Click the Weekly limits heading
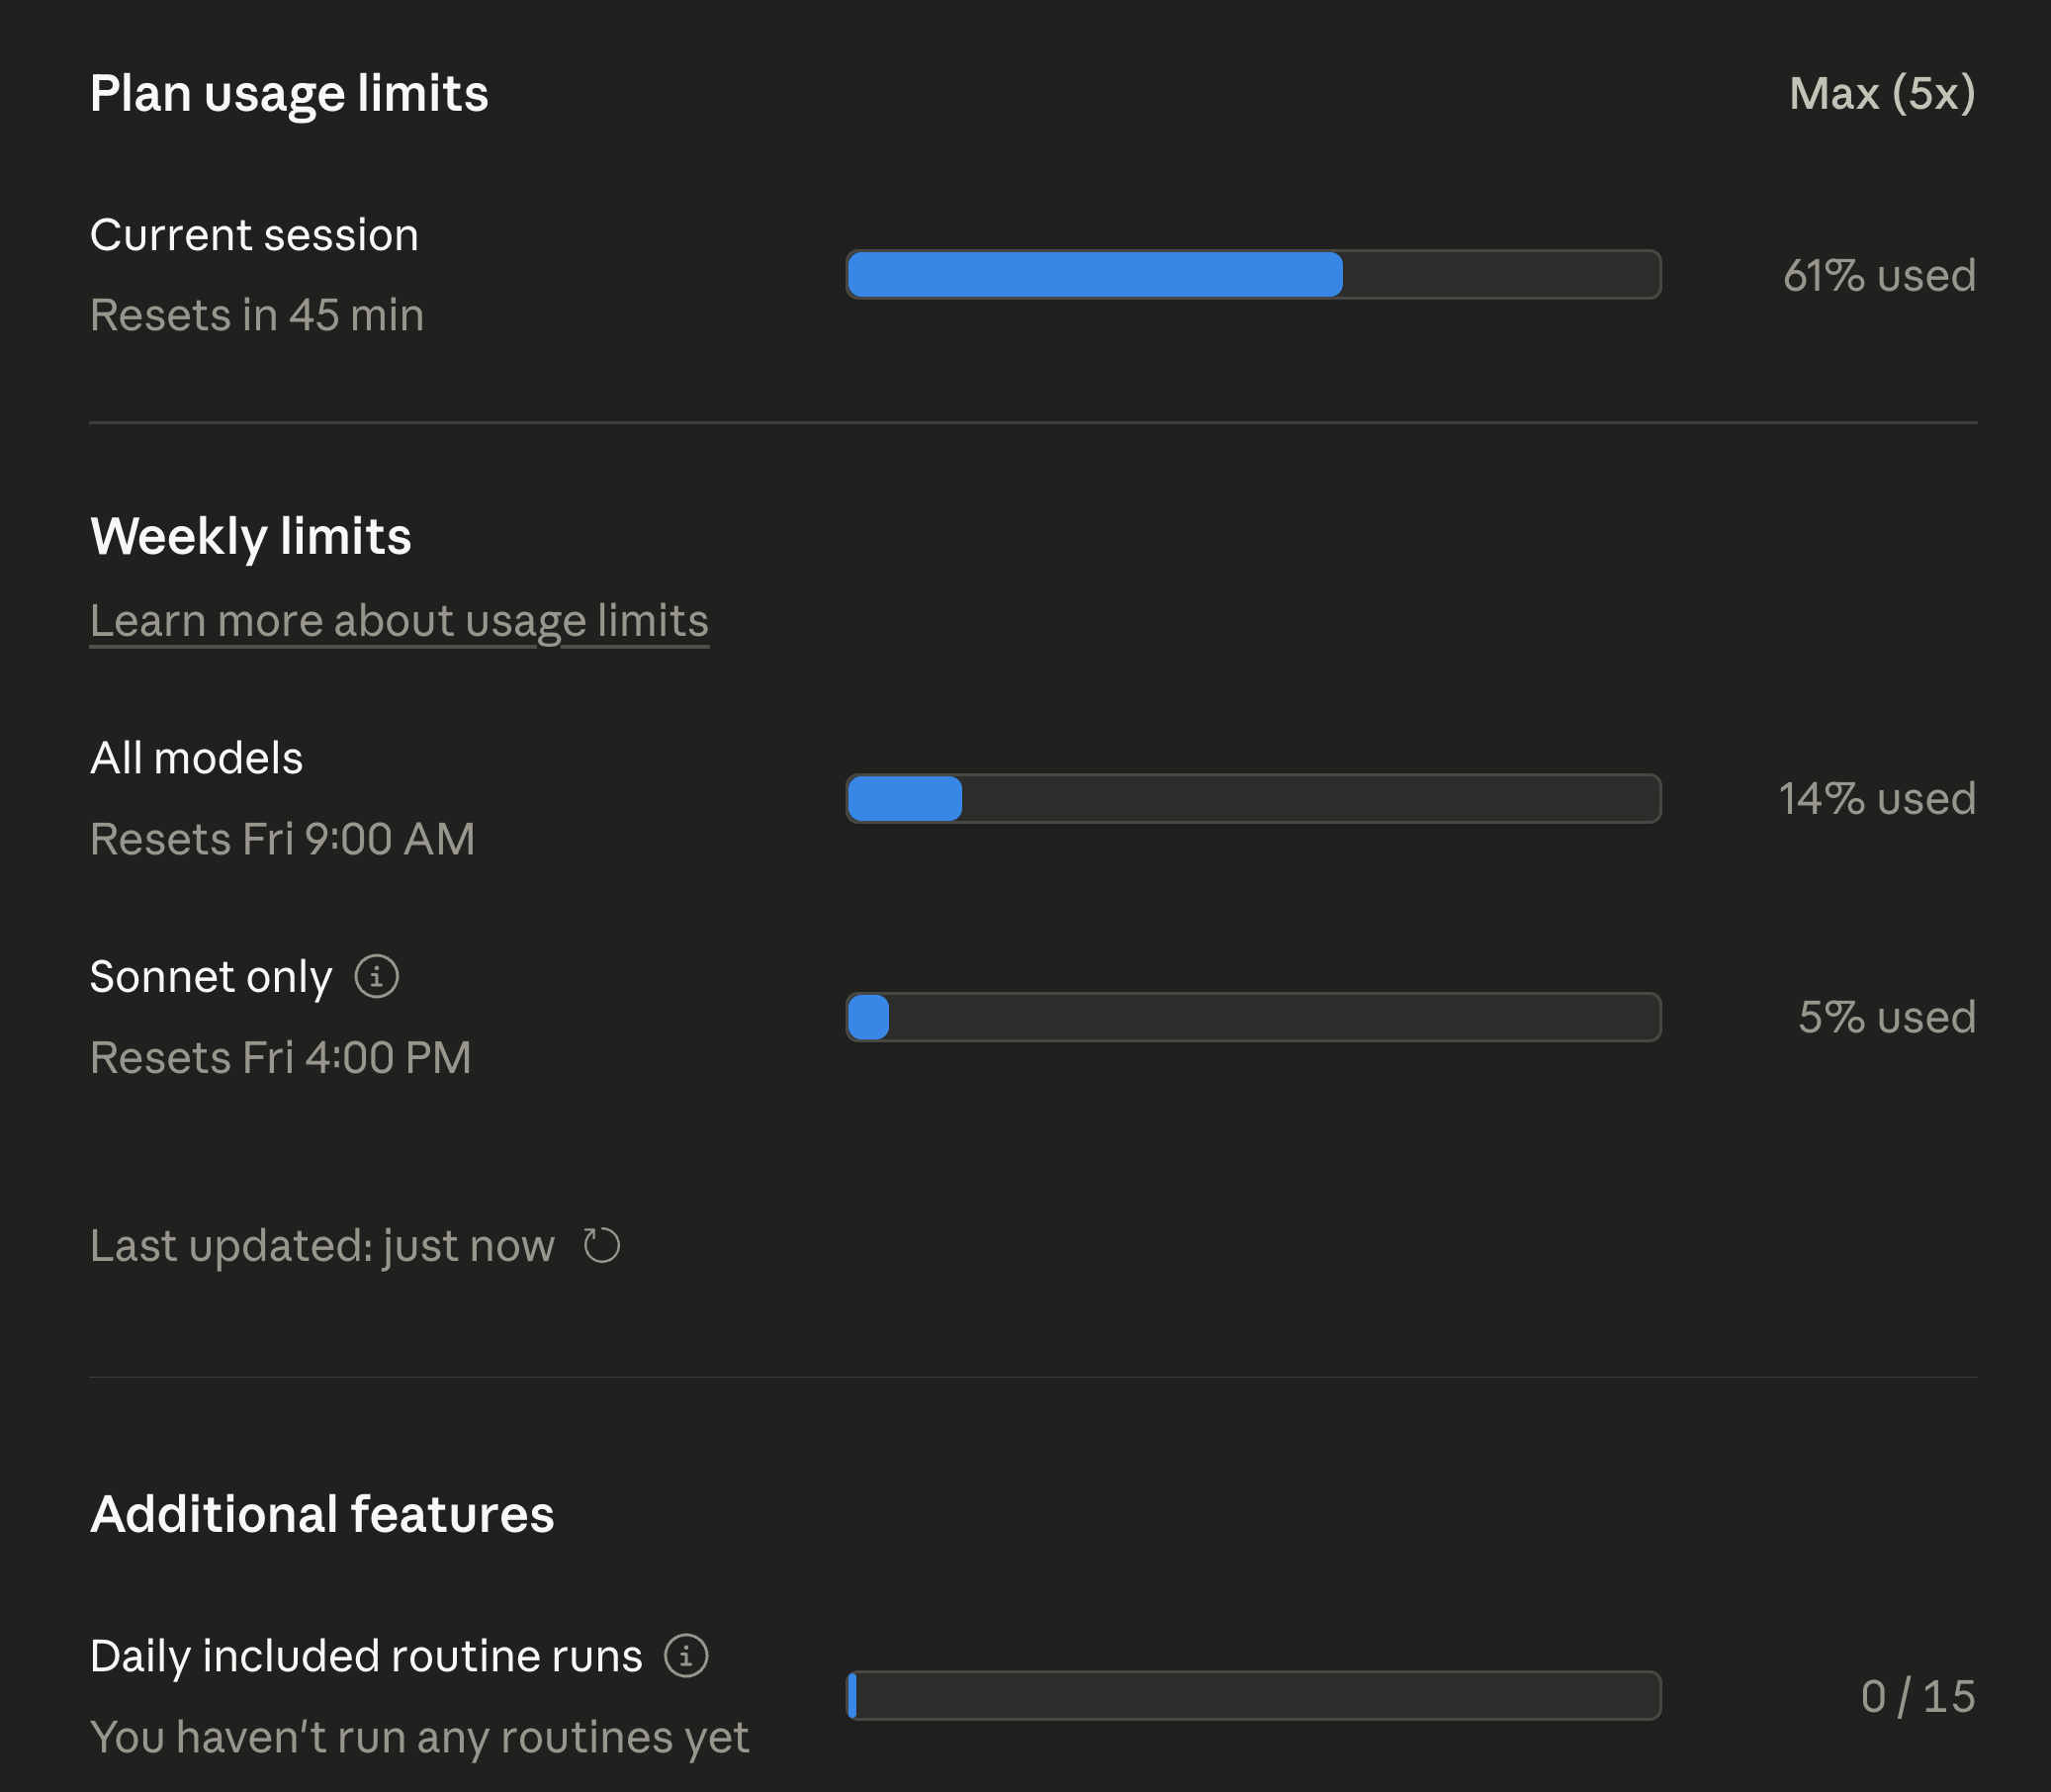The image size is (2051, 1792). (x=250, y=537)
